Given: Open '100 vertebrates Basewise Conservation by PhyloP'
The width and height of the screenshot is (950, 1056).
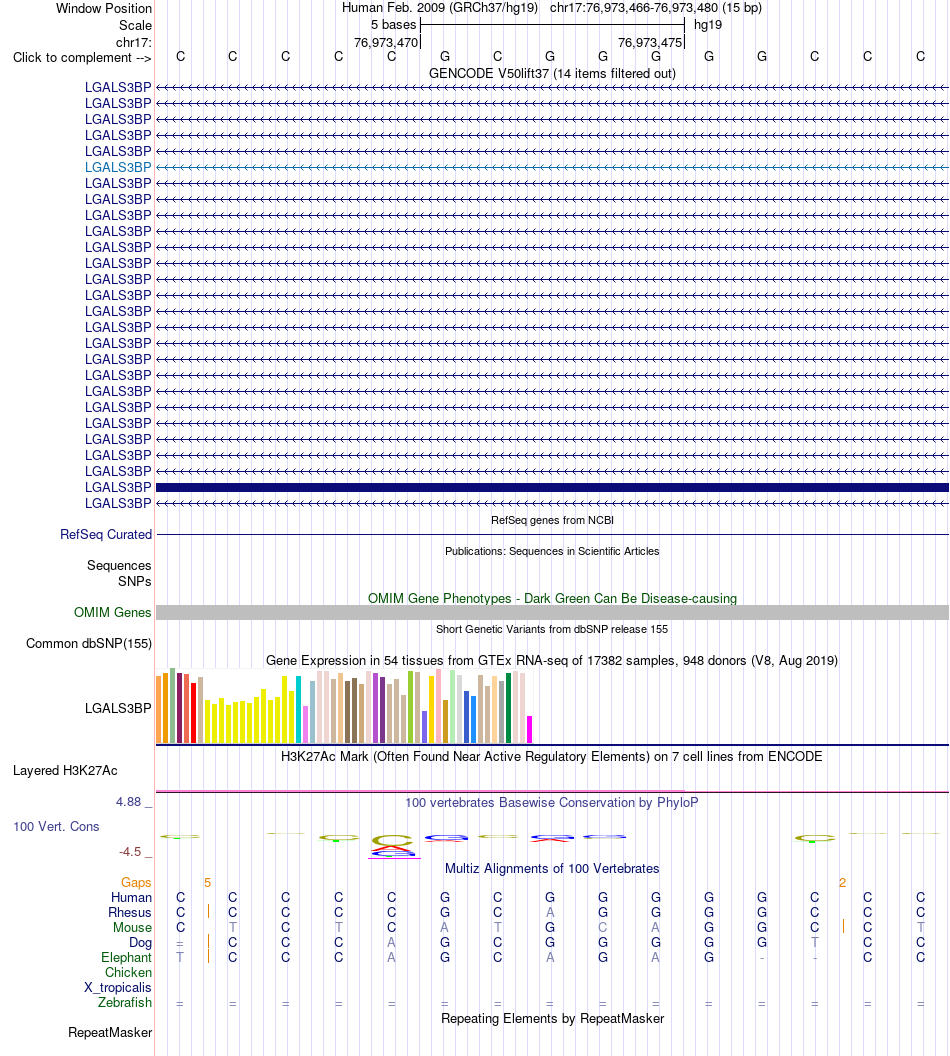Looking at the screenshot, I should (552, 802).
